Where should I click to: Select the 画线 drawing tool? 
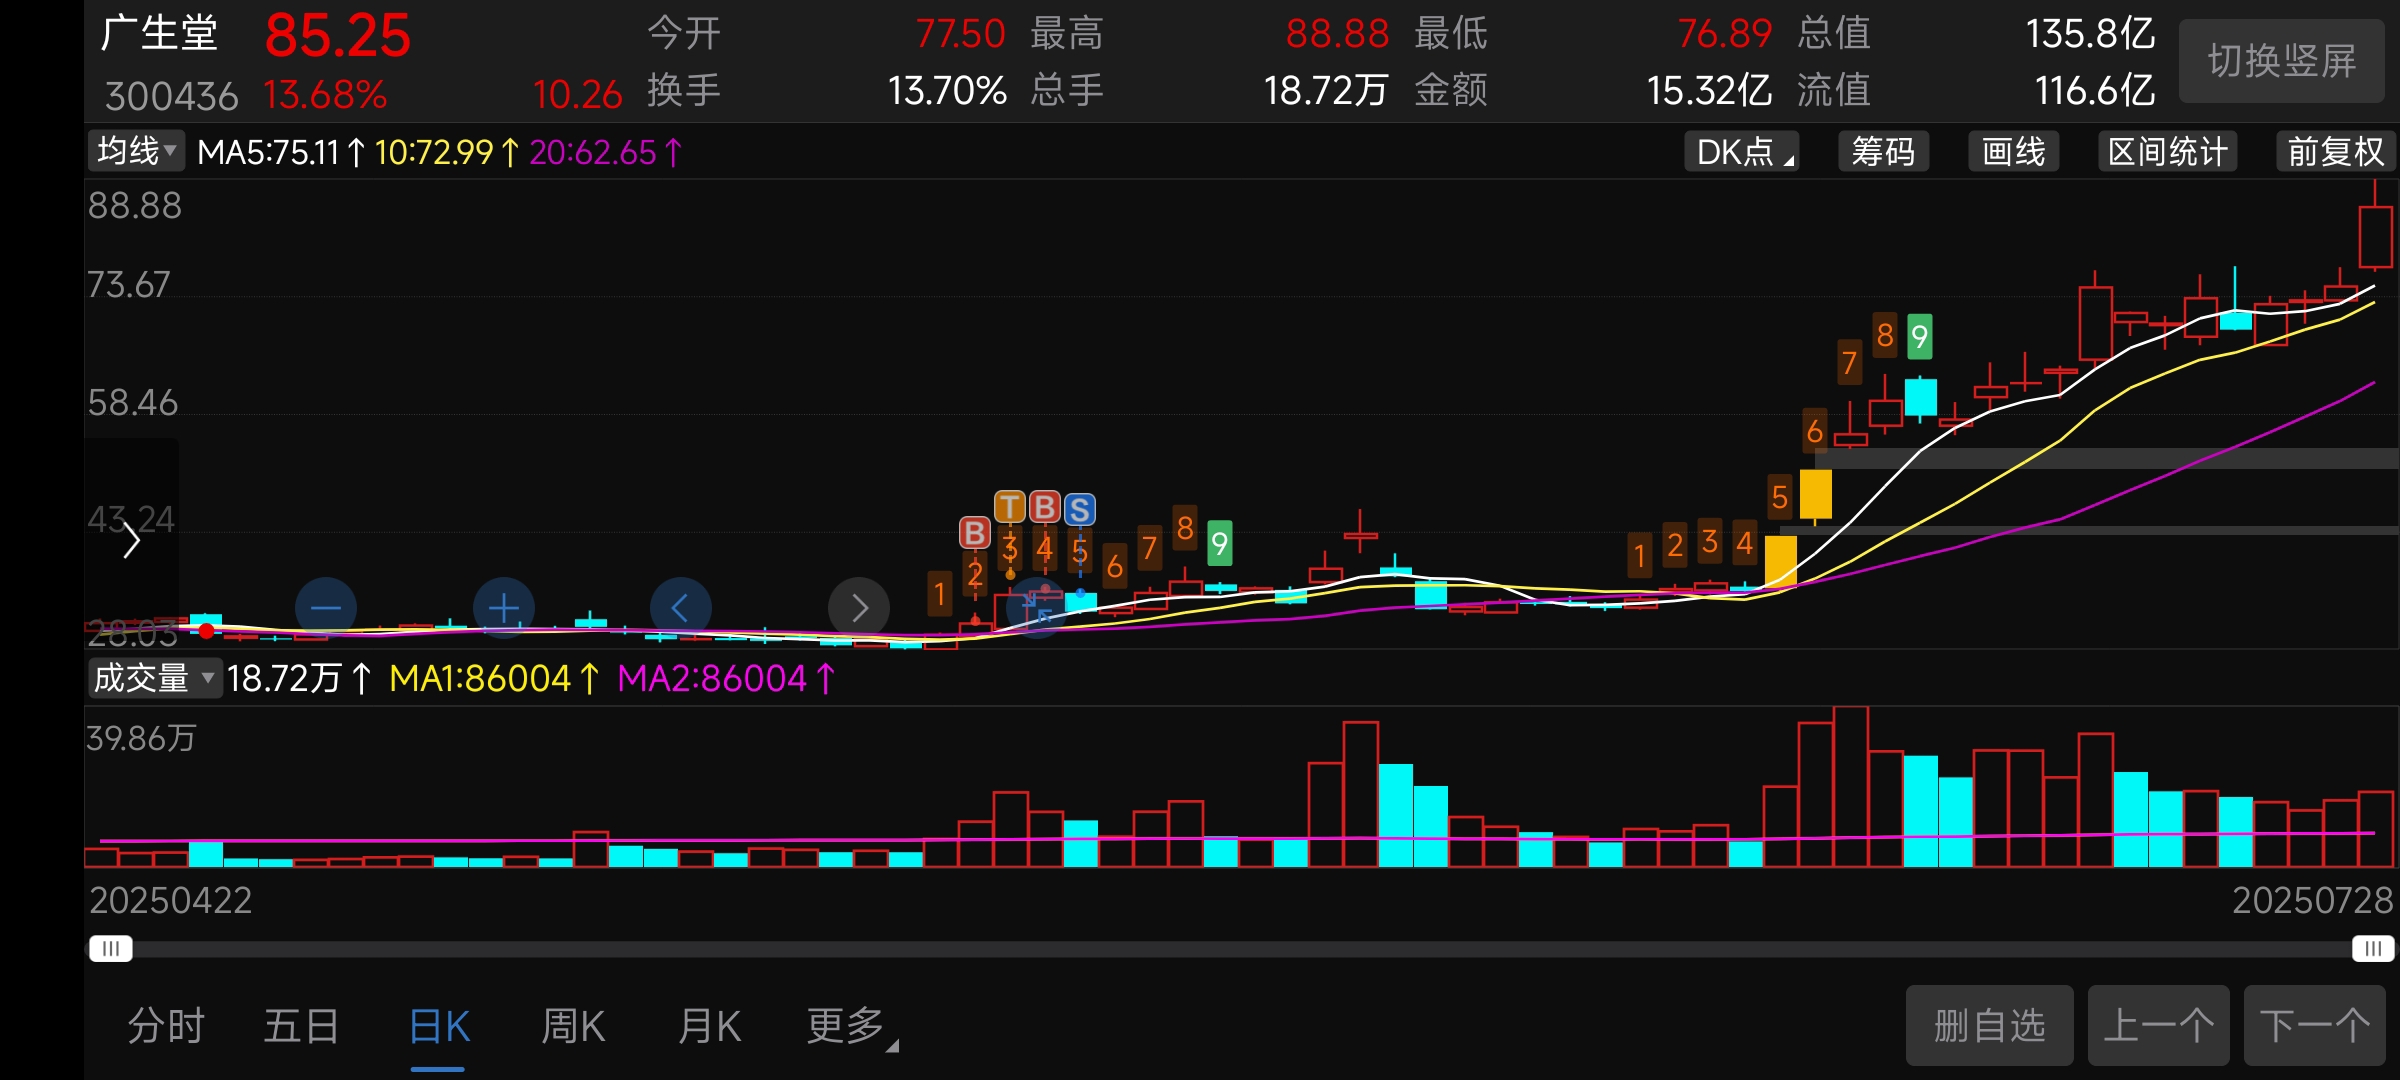click(2014, 152)
